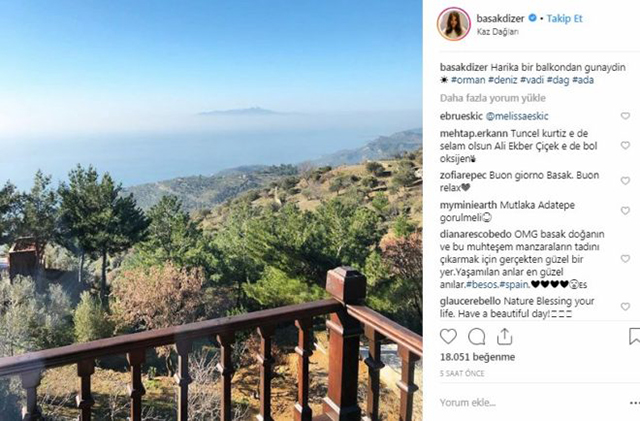Open the Kaz Dağları location link
The height and width of the screenshot is (421, 640).
click(x=498, y=32)
